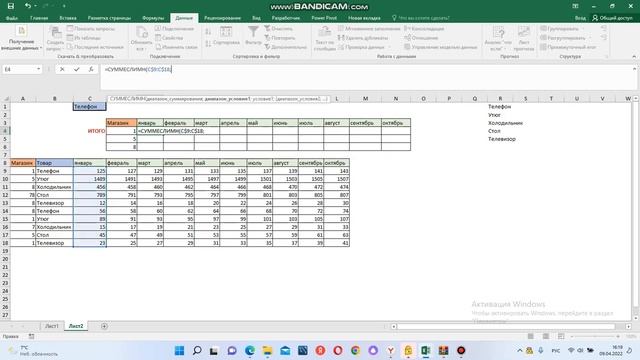640x360 pixels.
Task: Click Последние источники in the ribbon
Action: pos(95,47)
